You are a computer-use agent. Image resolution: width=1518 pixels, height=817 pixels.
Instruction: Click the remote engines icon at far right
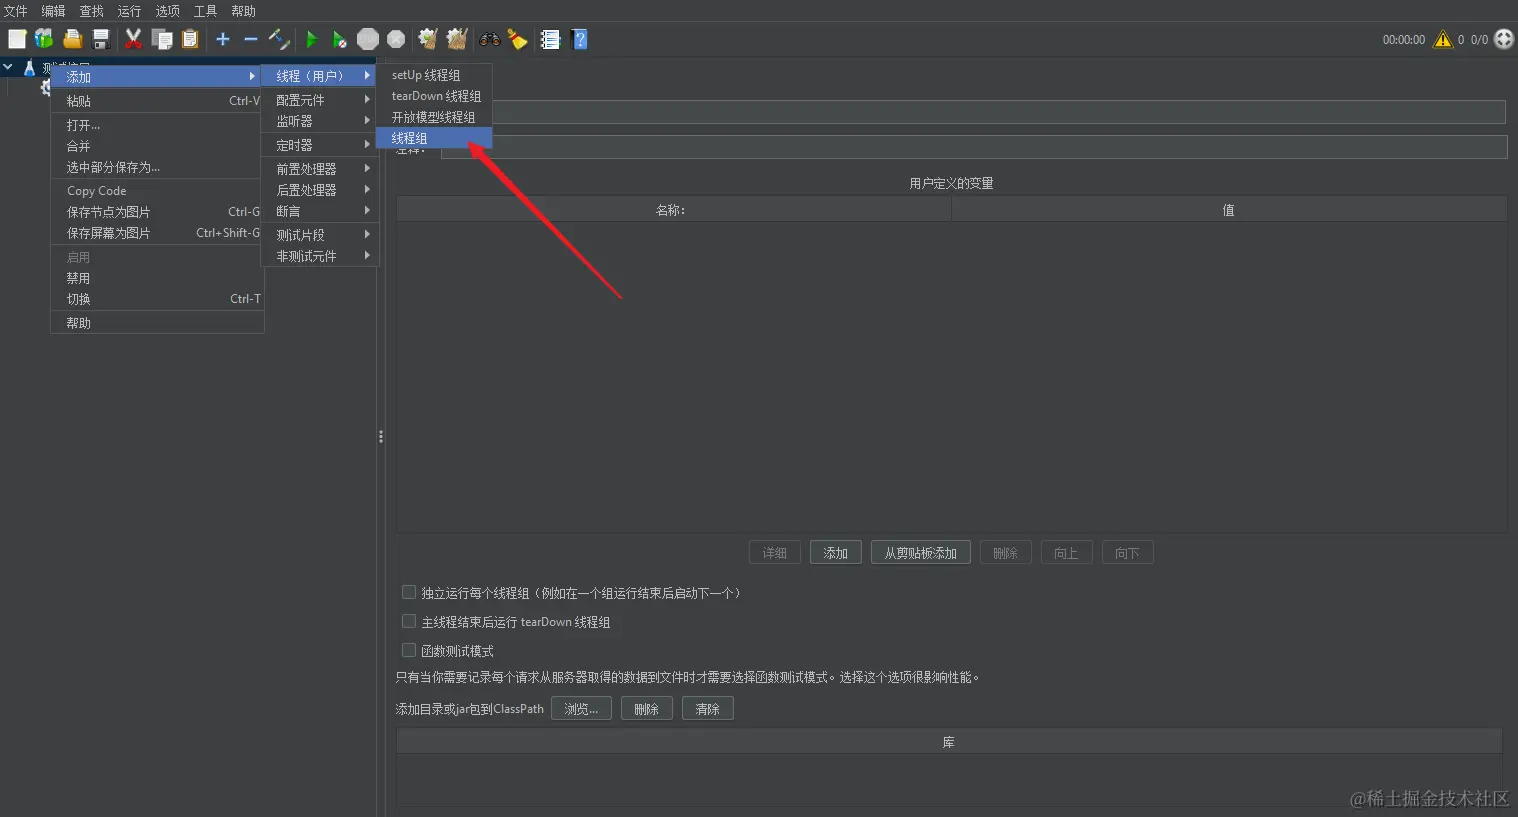pyautogui.click(x=1504, y=39)
